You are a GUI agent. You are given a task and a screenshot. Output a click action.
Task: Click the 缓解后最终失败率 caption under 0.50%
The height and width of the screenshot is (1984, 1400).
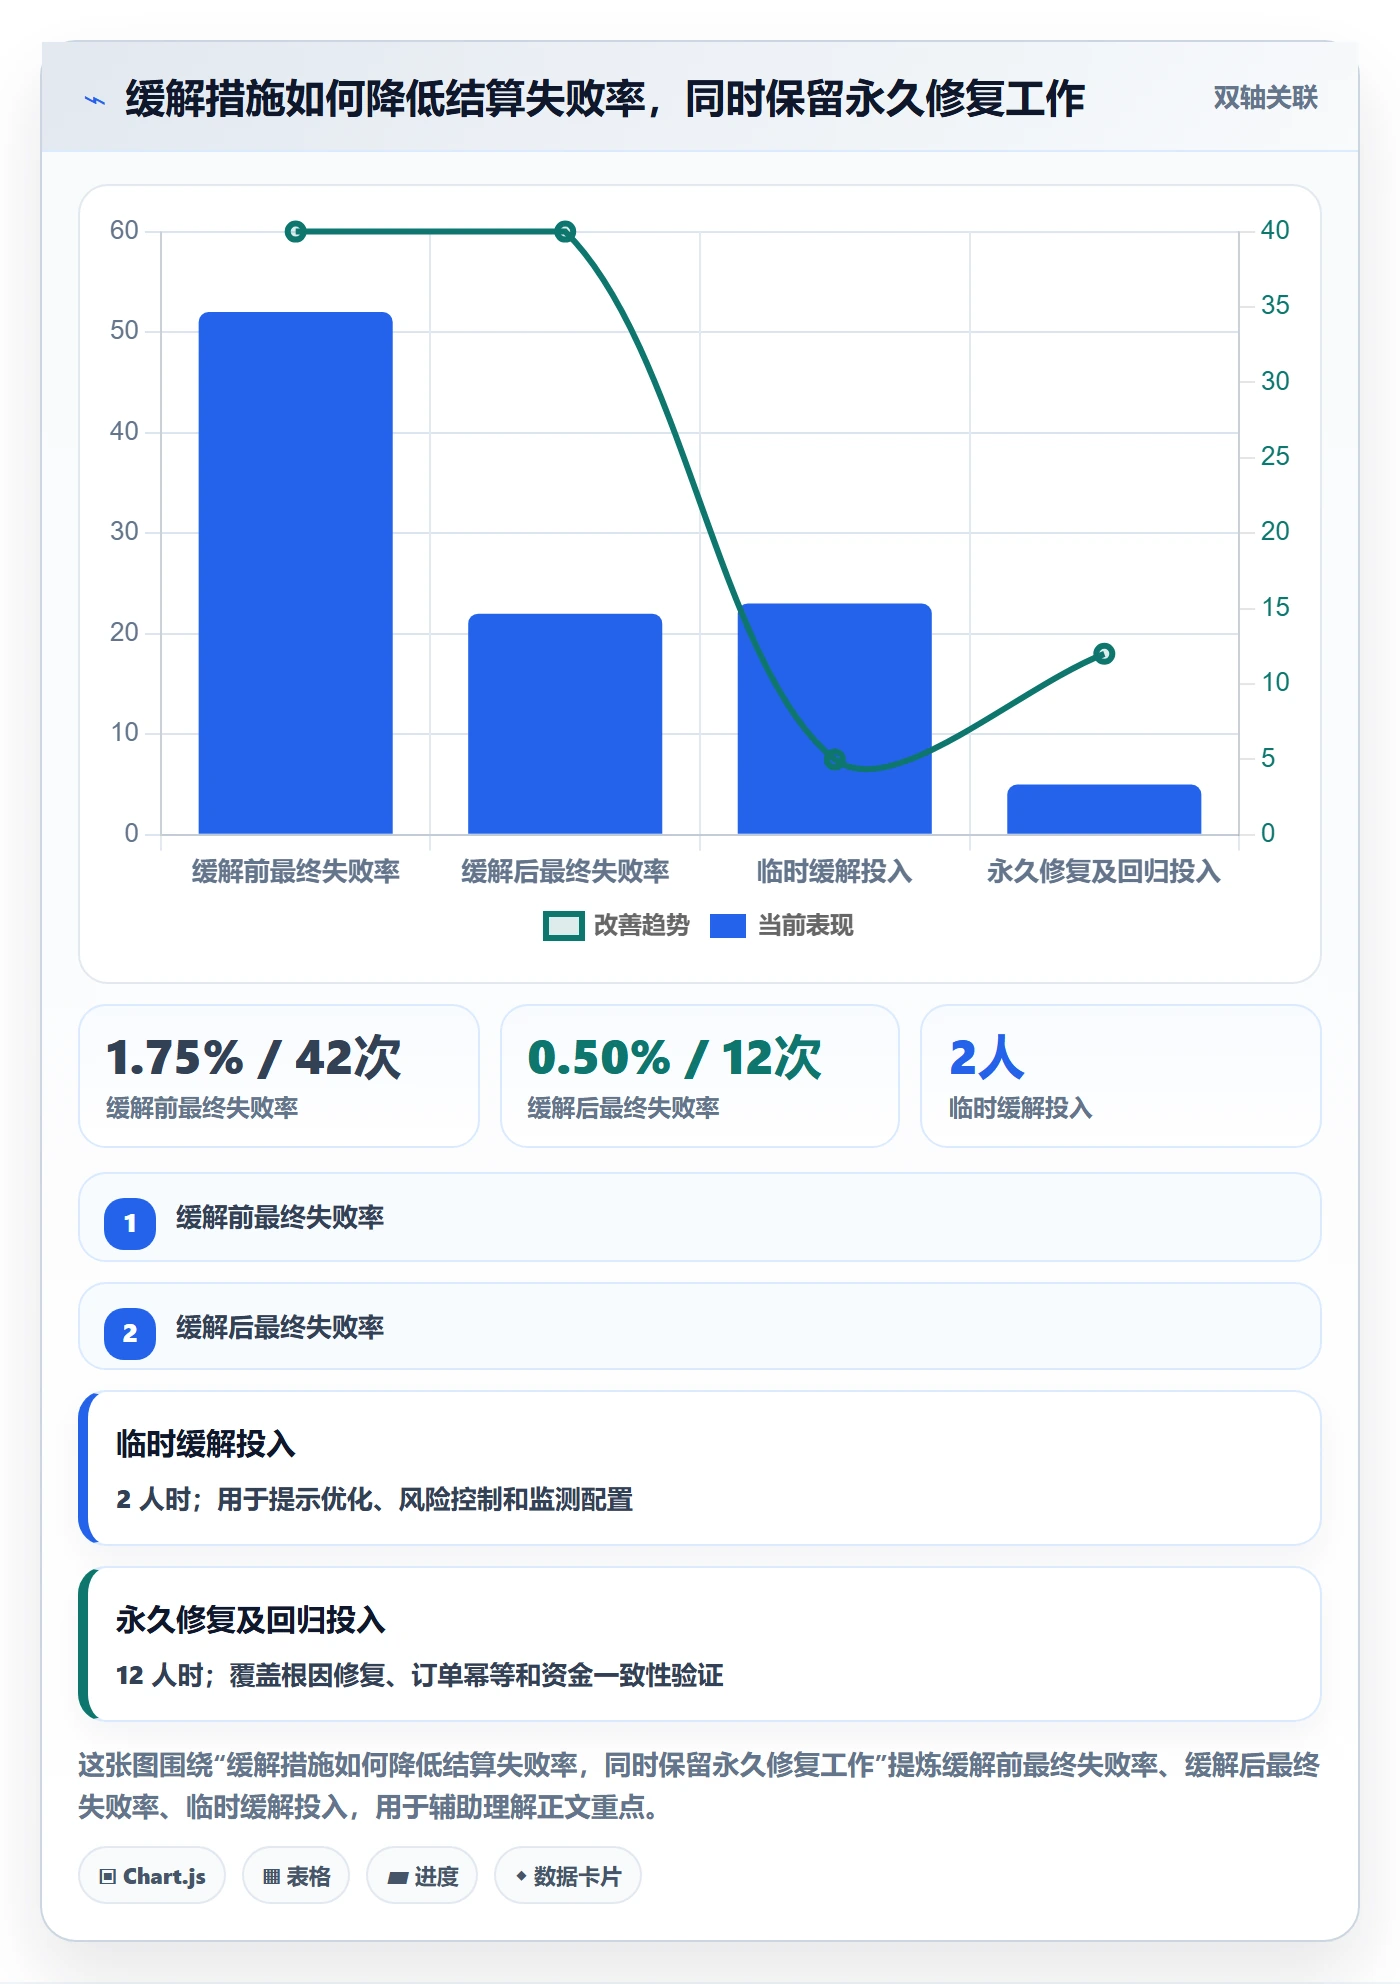[x=624, y=1108]
